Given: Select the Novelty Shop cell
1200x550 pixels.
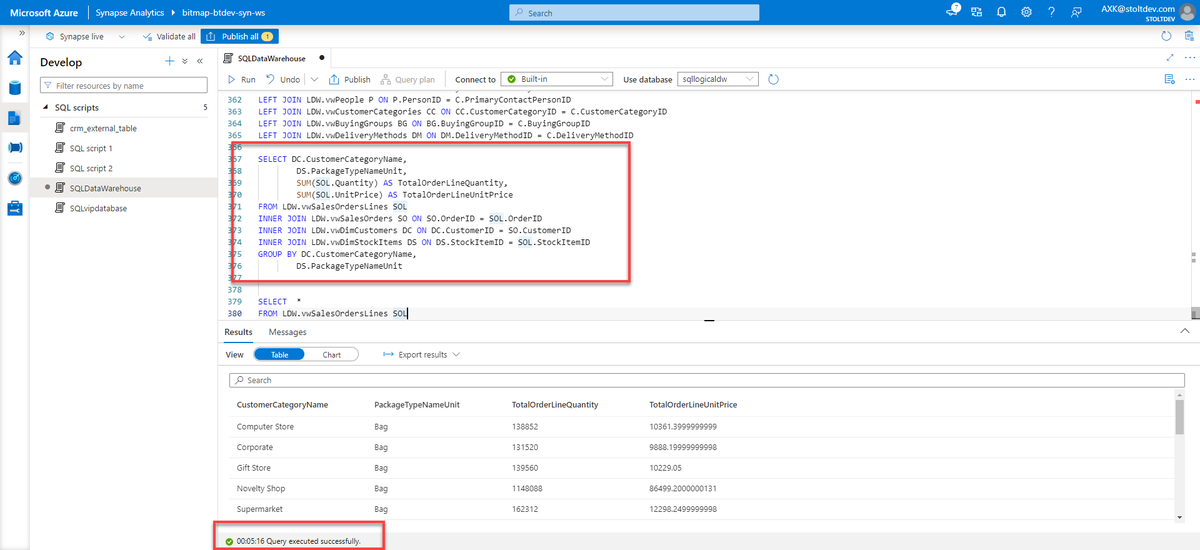Looking at the screenshot, I should pyautogui.click(x=261, y=488).
